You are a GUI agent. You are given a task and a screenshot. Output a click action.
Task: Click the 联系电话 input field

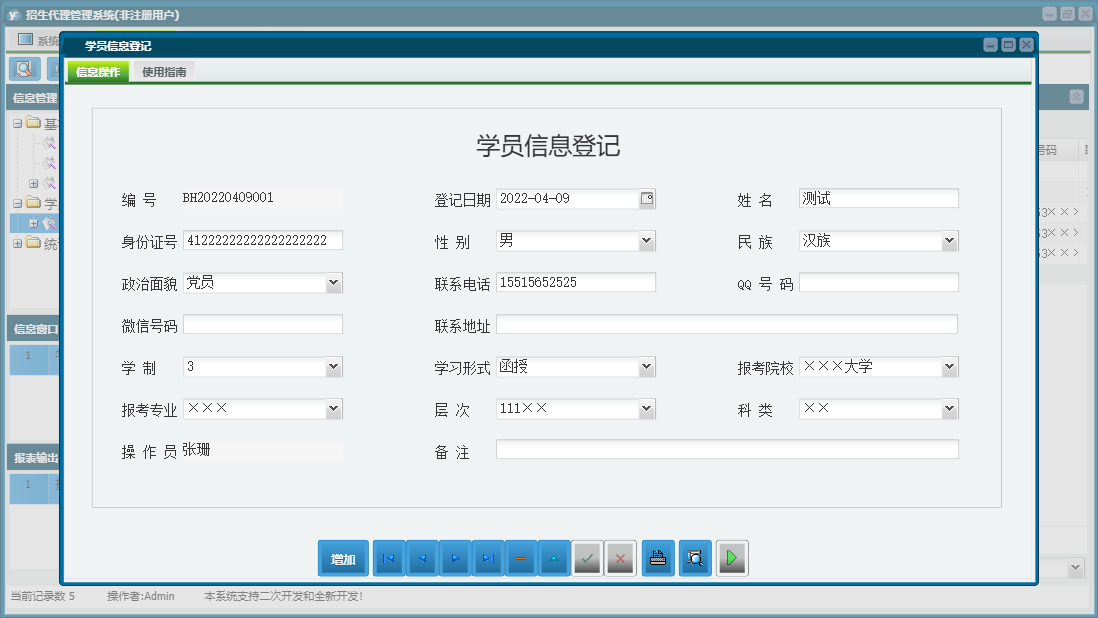576,282
